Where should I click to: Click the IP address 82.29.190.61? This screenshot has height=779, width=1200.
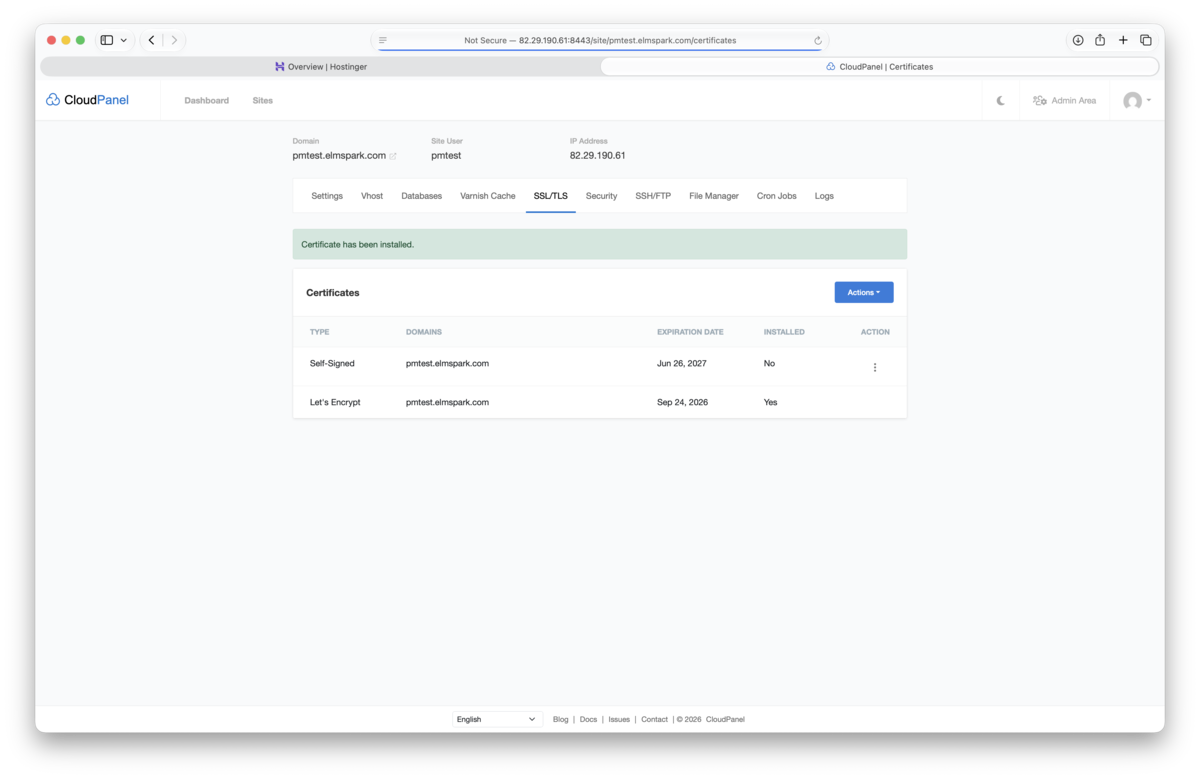point(598,156)
